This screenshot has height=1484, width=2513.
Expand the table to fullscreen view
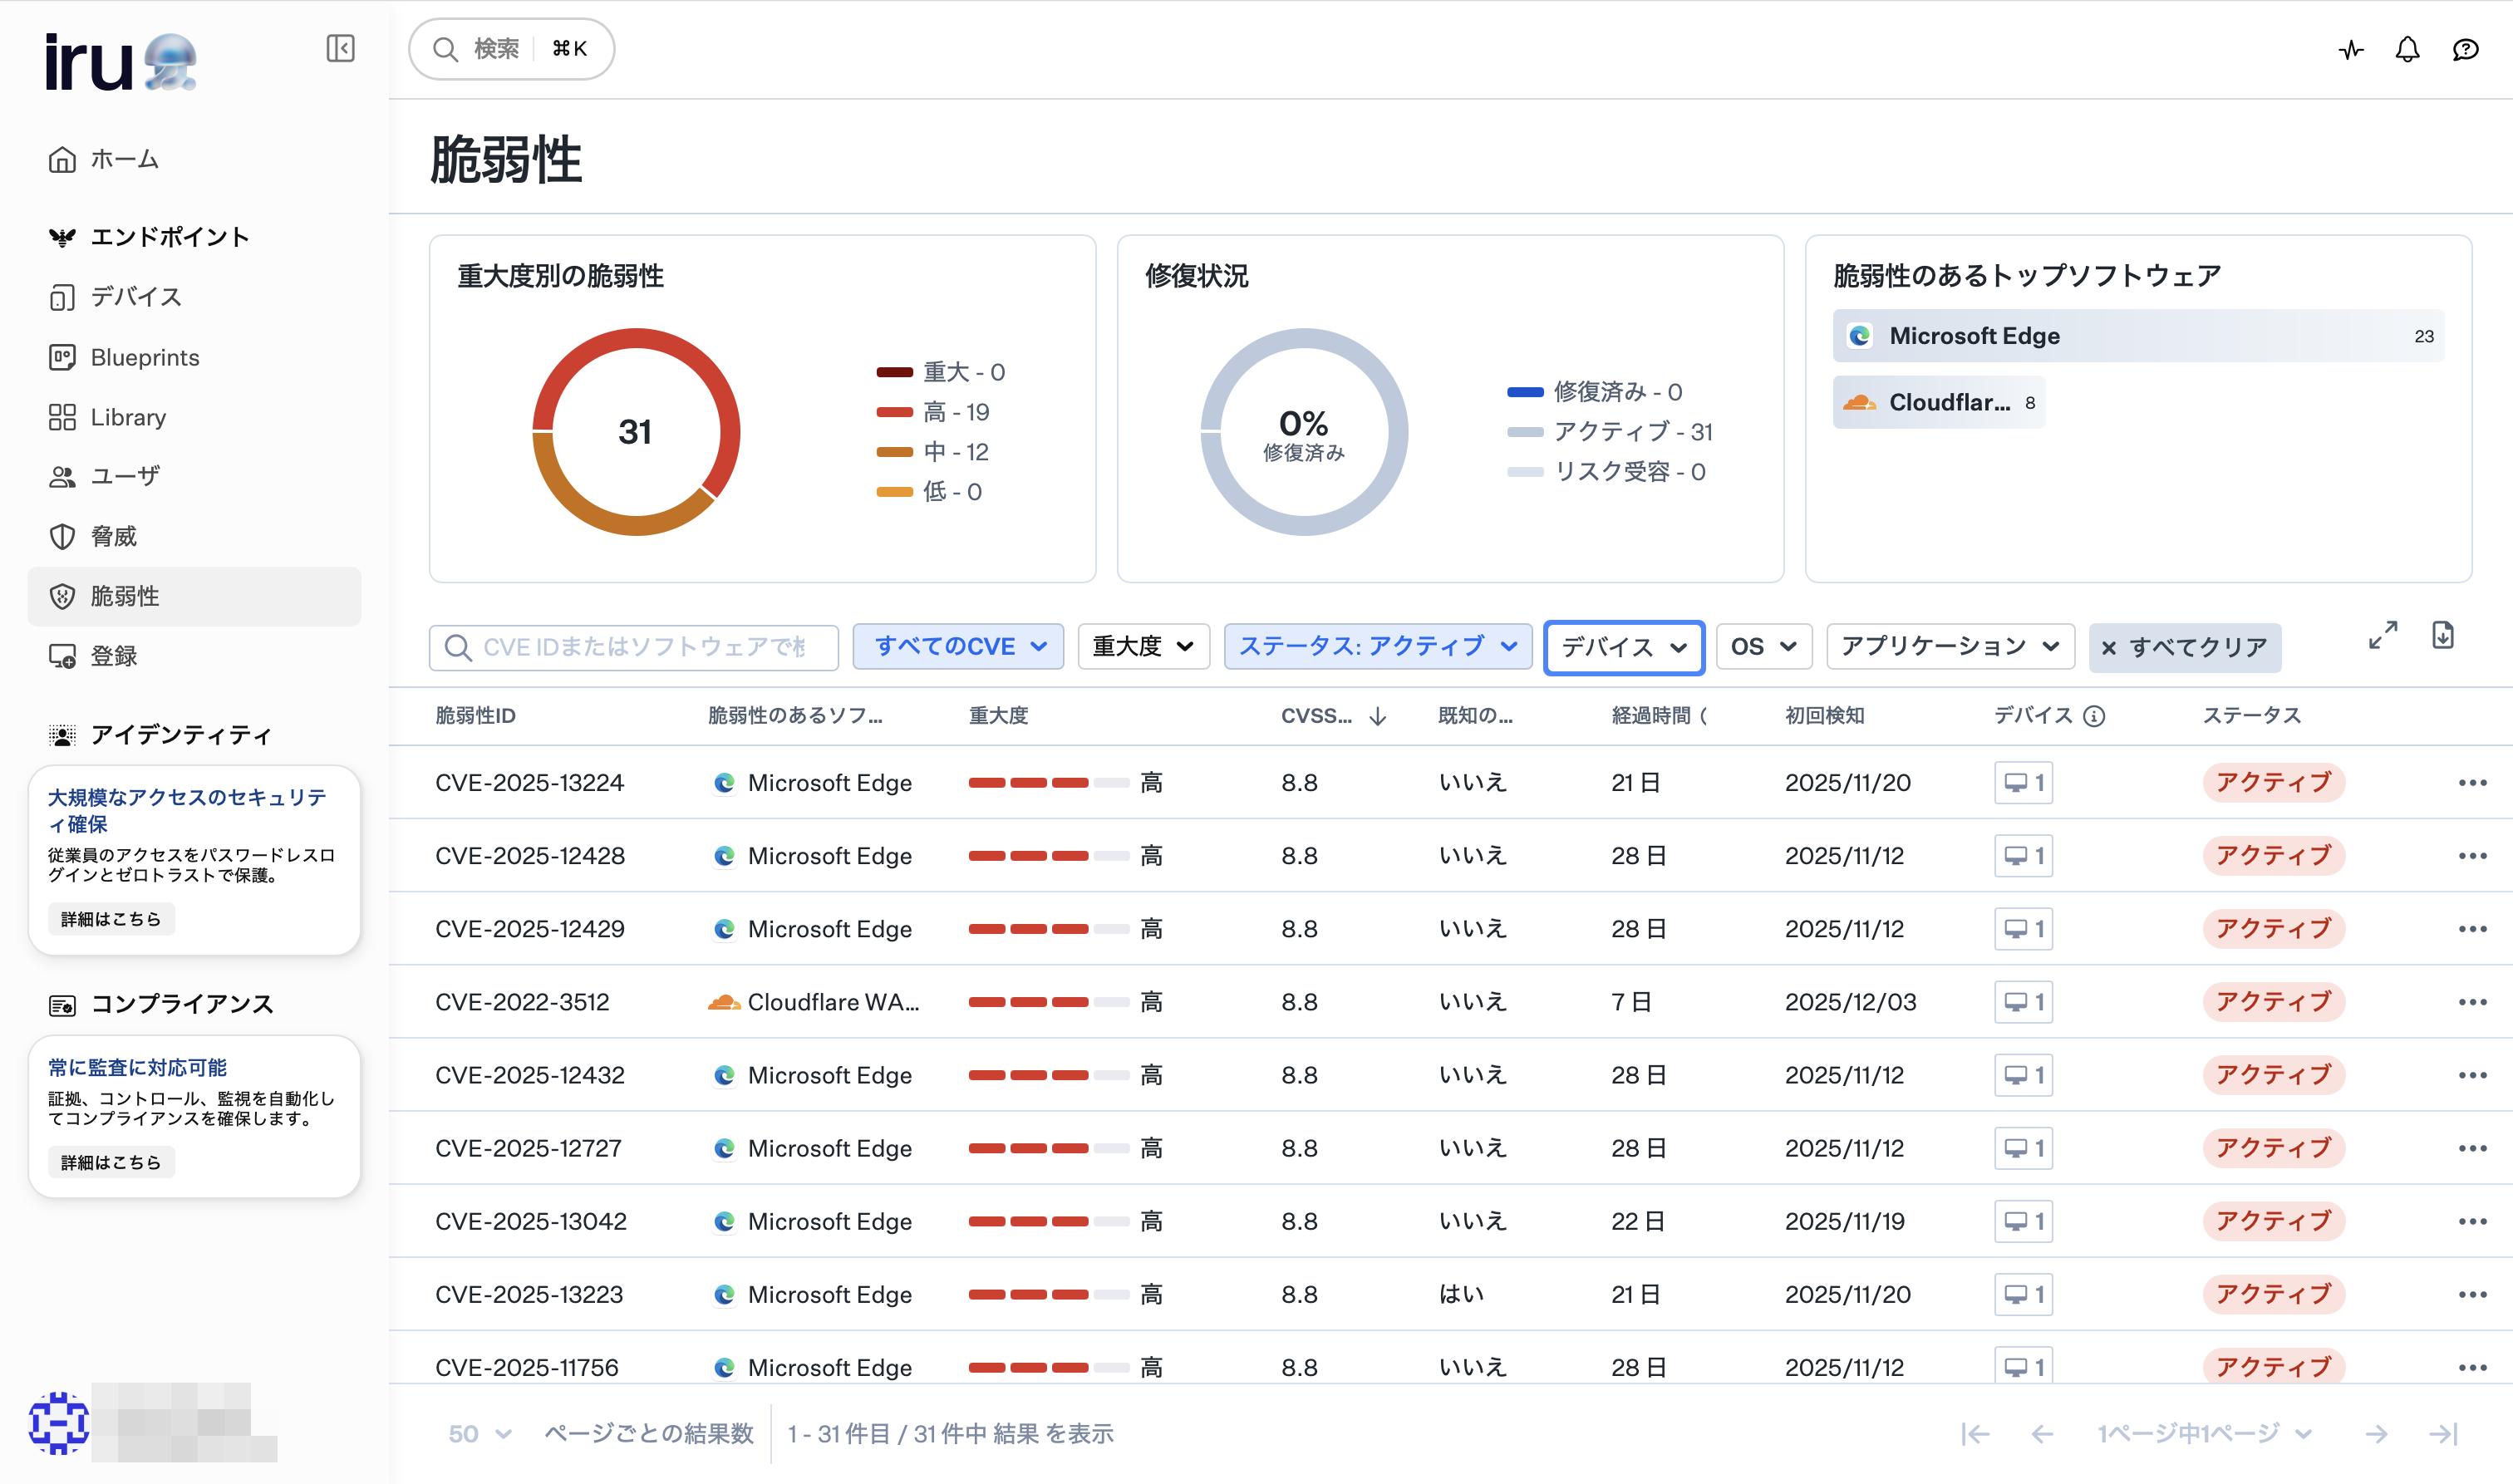(2384, 635)
